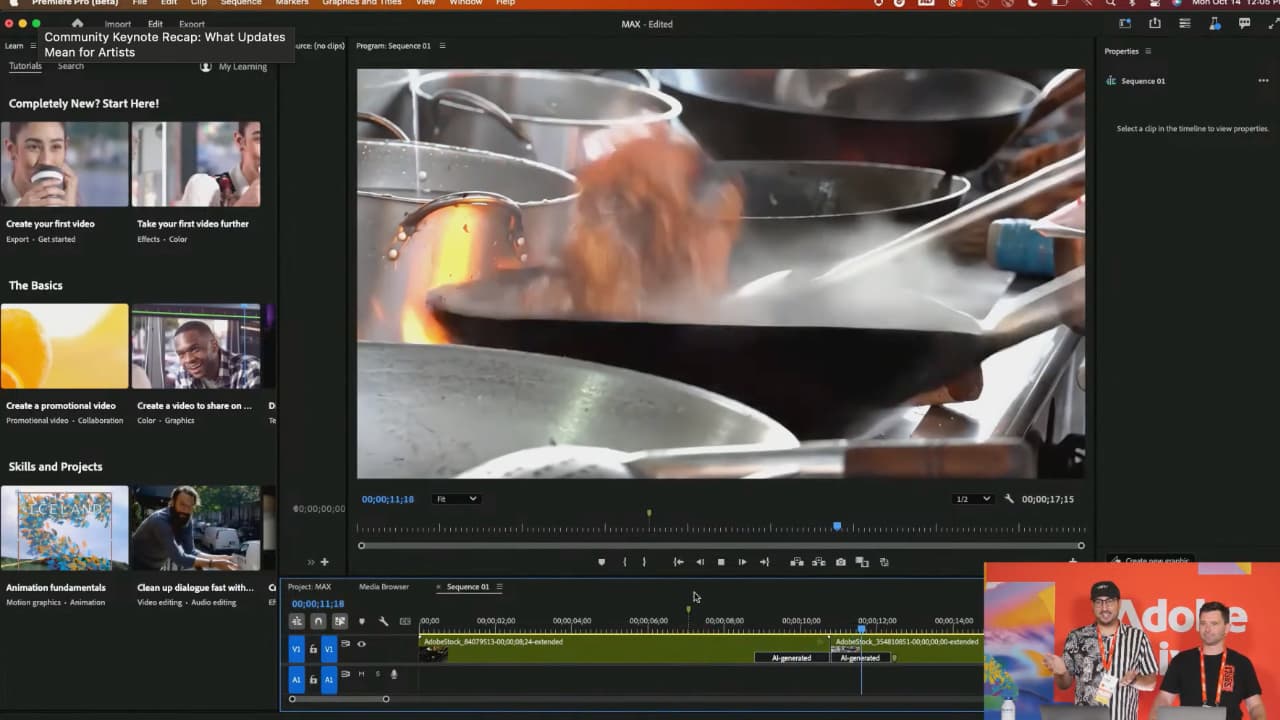Open the Fit zoom level dropdown
Screen dimensions: 1280x720
[456, 498]
